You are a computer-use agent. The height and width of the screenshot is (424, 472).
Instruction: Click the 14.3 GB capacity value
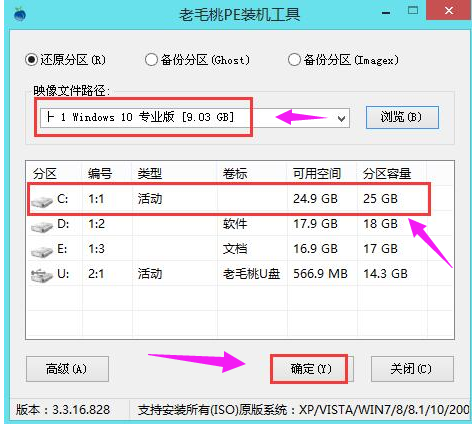point(385,274)
